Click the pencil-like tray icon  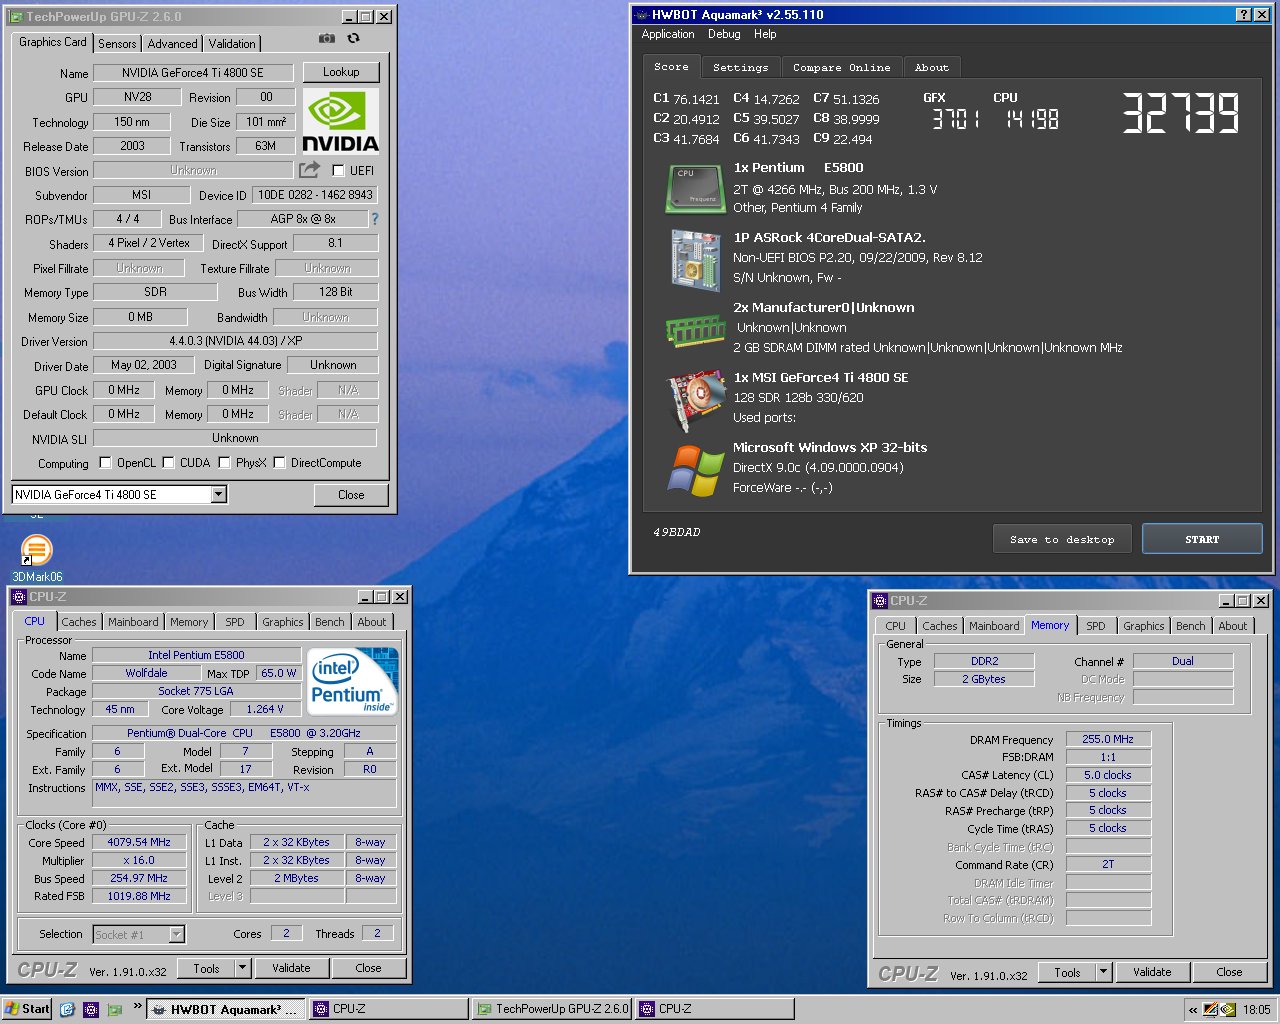click(1210, 1010)
